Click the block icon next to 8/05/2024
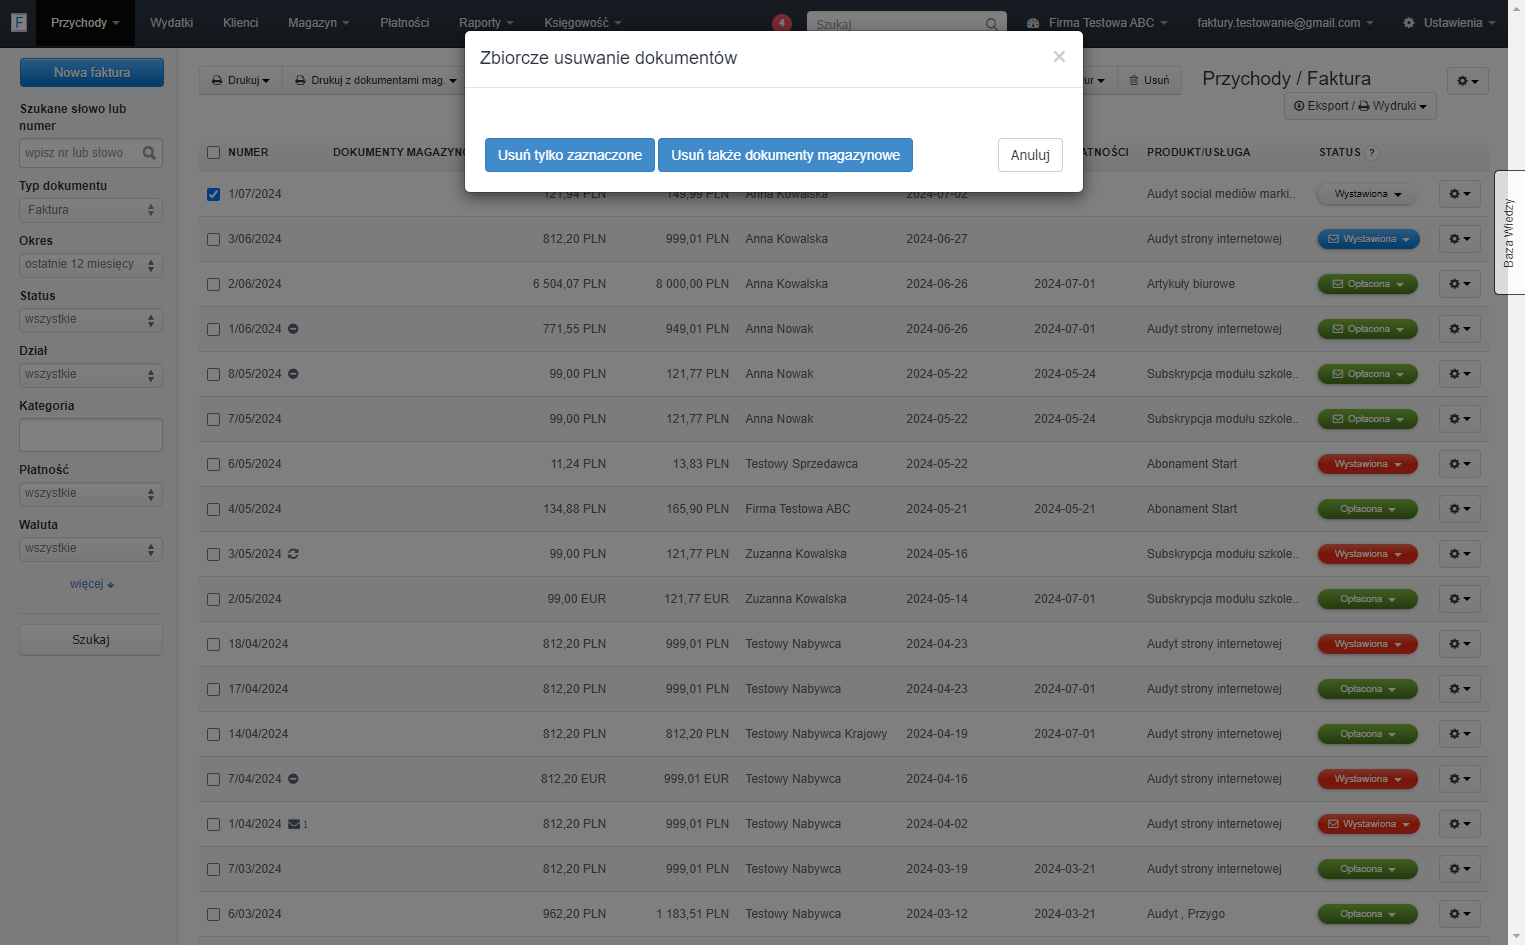Viewport: 1525px width, 945px height. pyautogui.click(x=294, y=374)
